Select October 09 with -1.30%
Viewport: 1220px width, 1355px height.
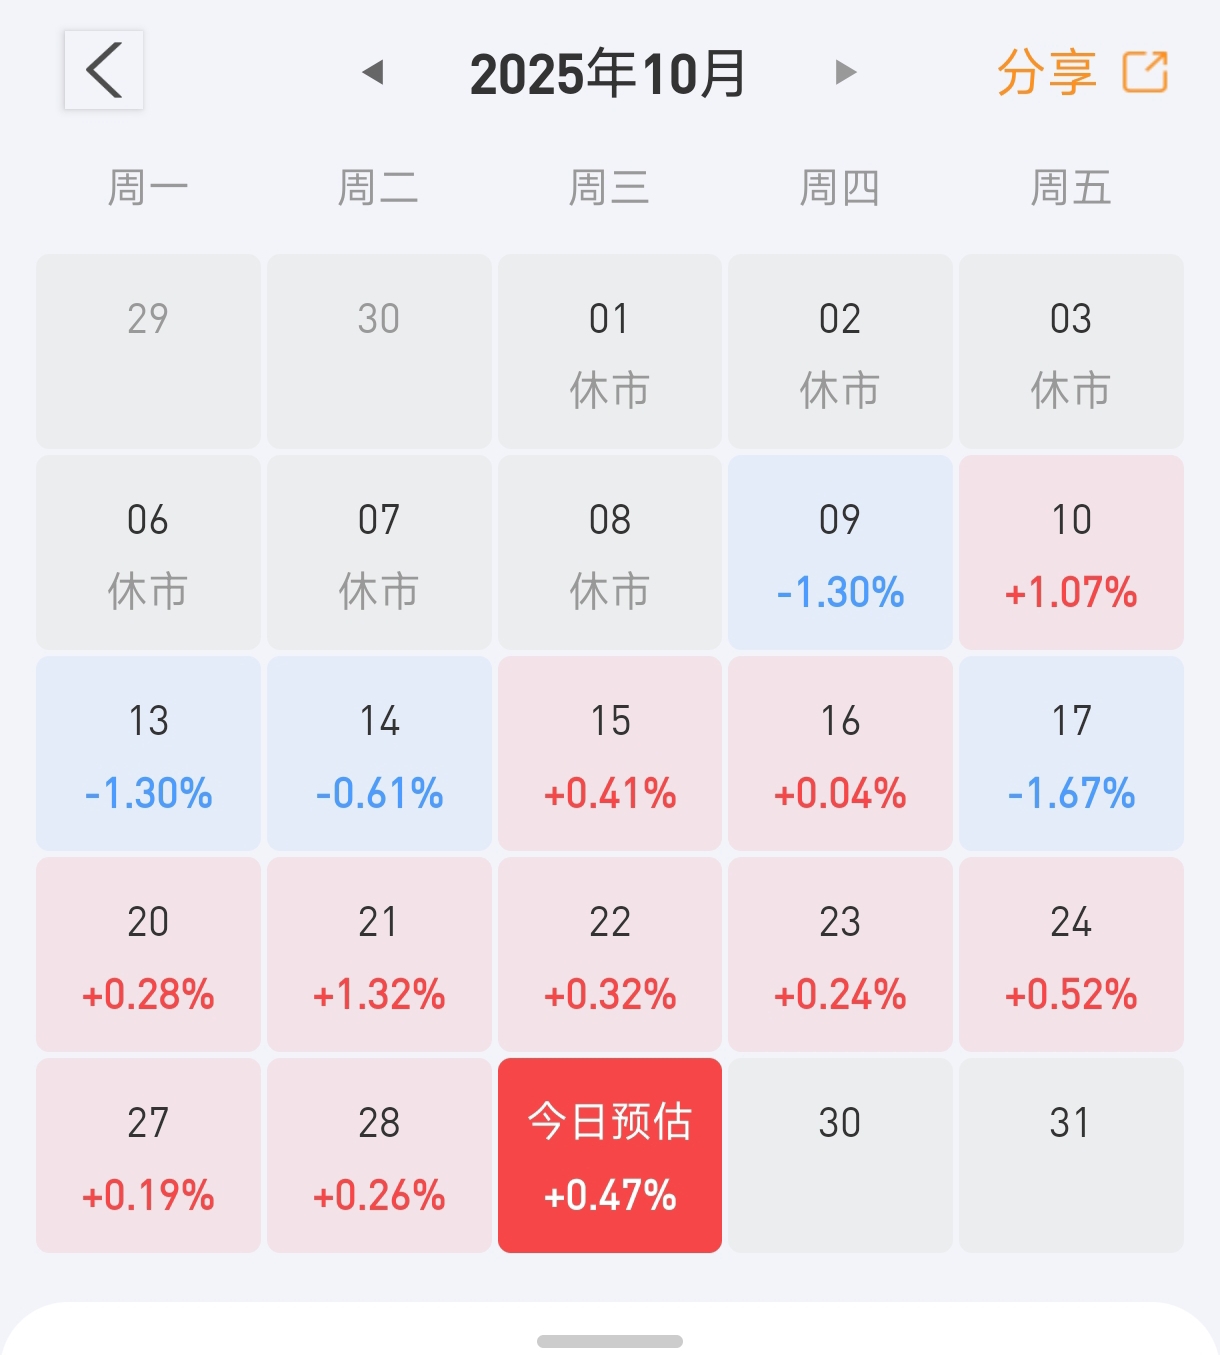pyautogui.click(x=840, y=553)
